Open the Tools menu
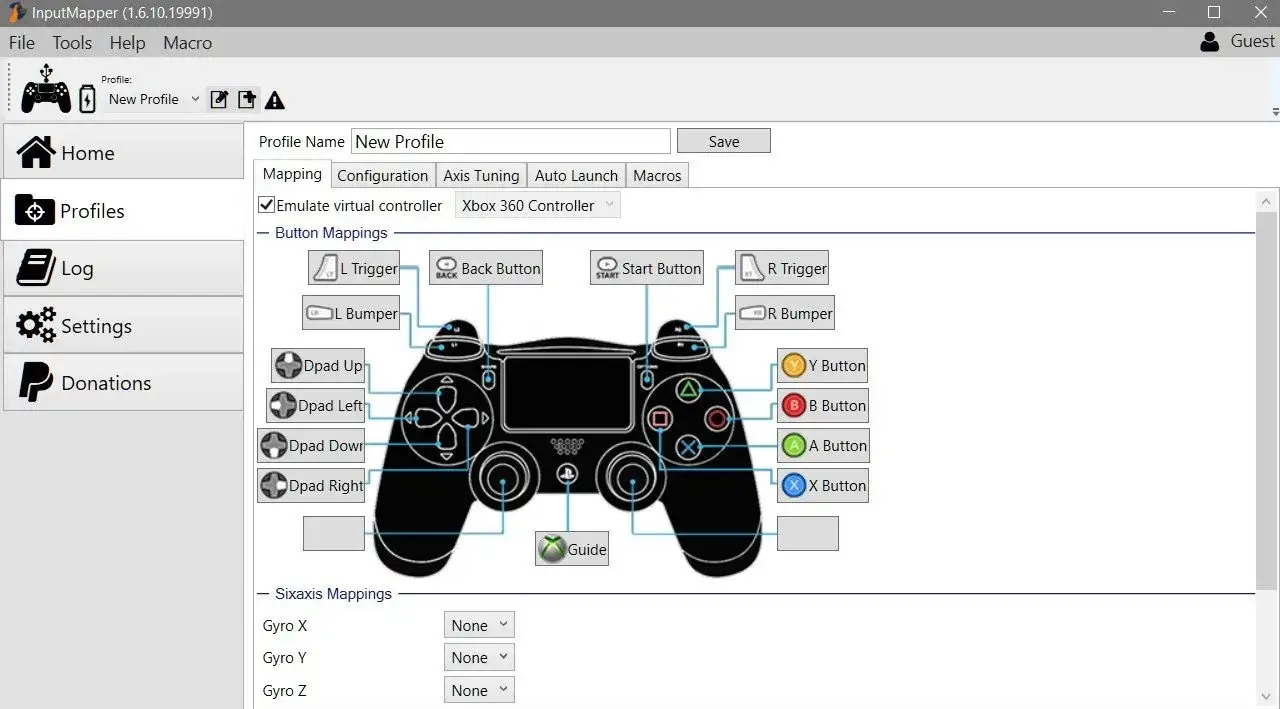Image resolution: width=1280 pixels, height=709 pixels. [x=71, y=42]
